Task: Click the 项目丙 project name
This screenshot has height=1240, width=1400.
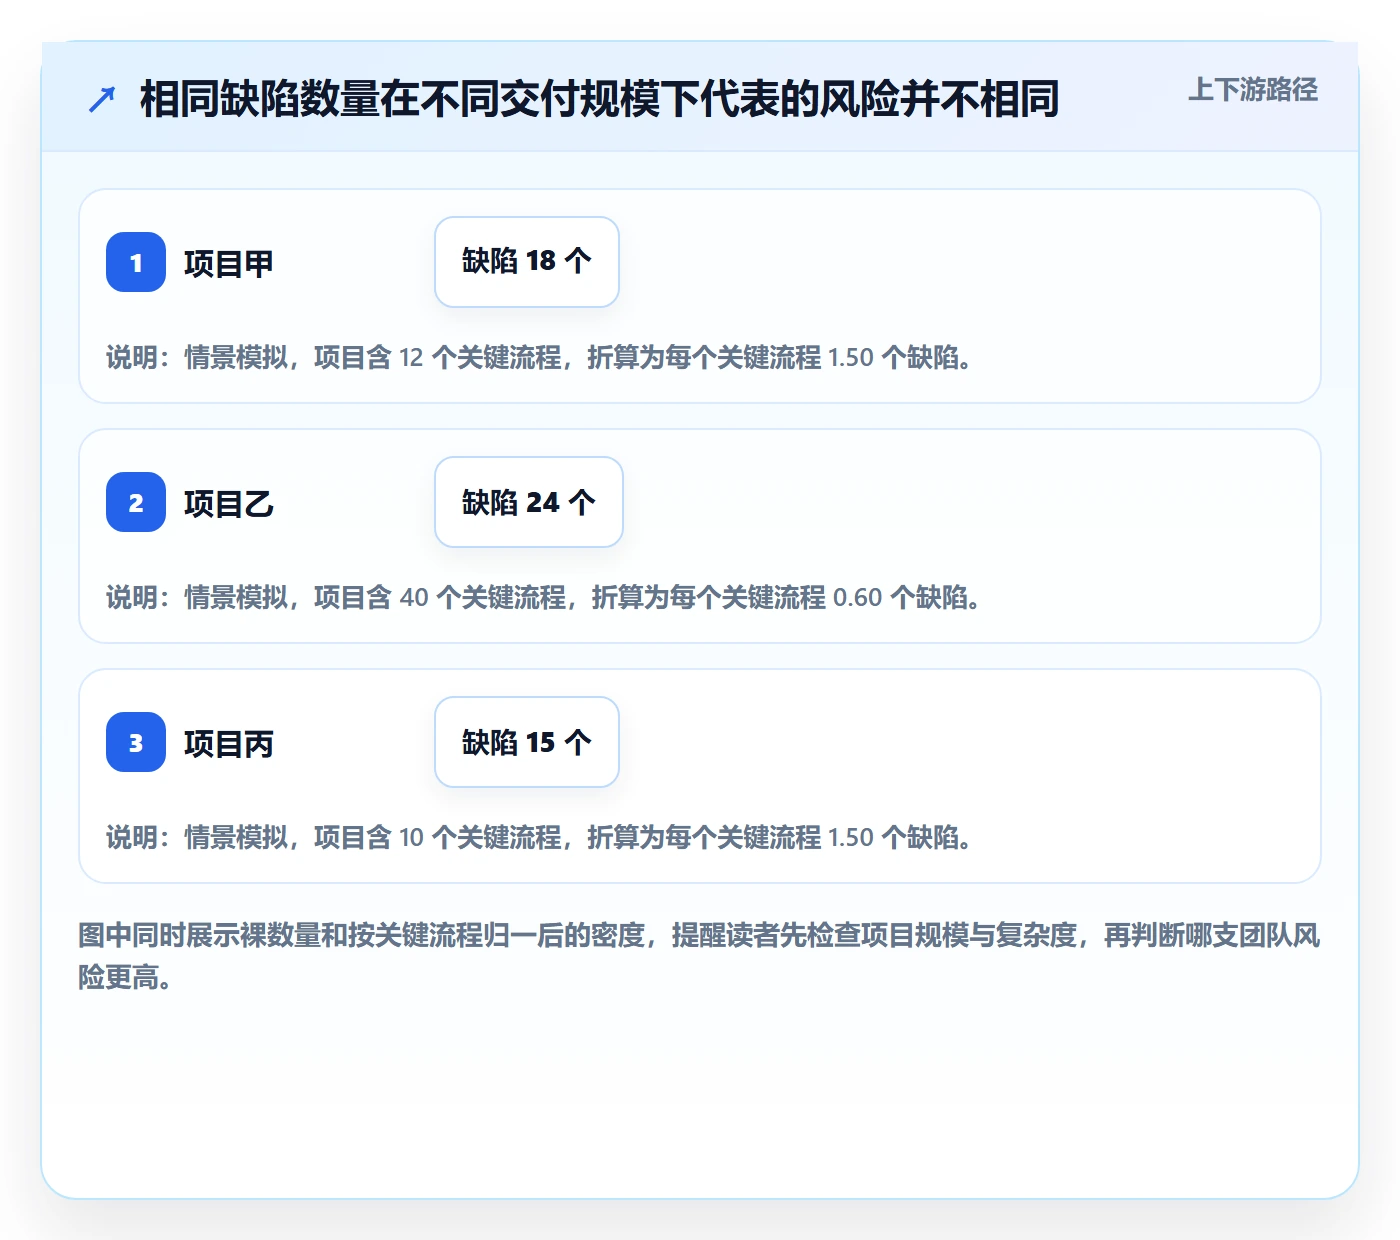Action: 229,744
